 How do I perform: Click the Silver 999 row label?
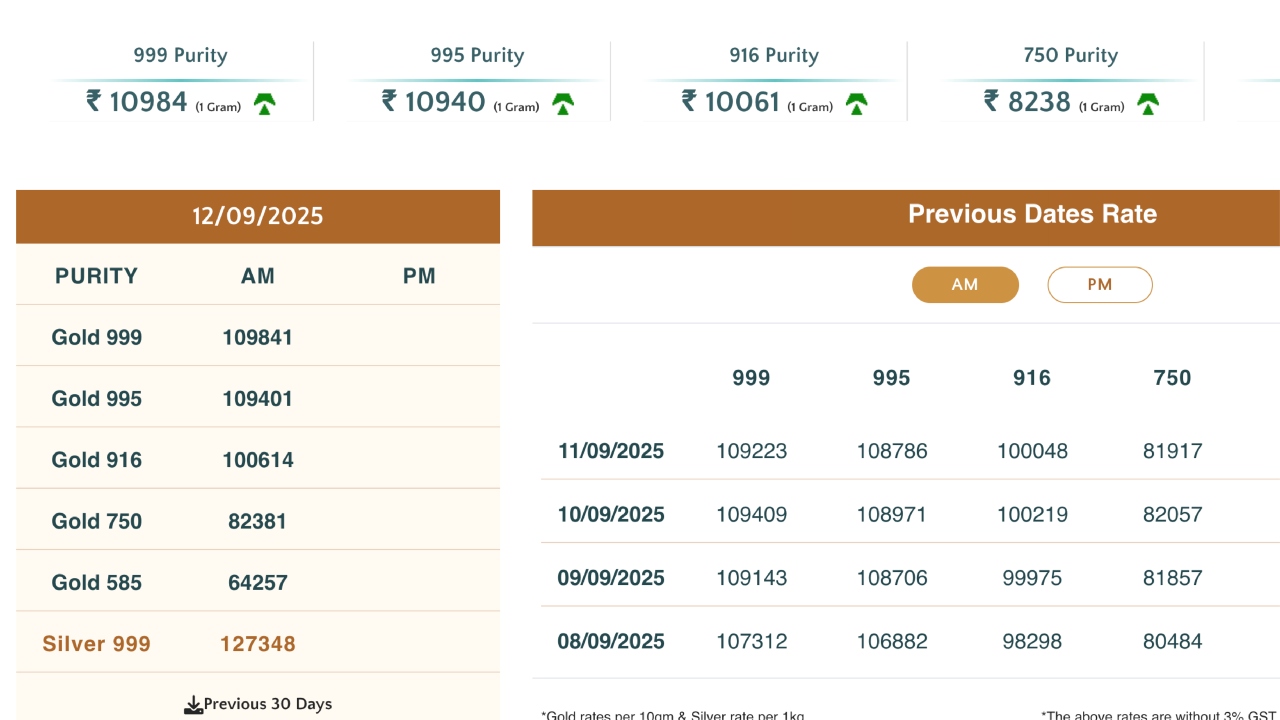coord(96,643)
